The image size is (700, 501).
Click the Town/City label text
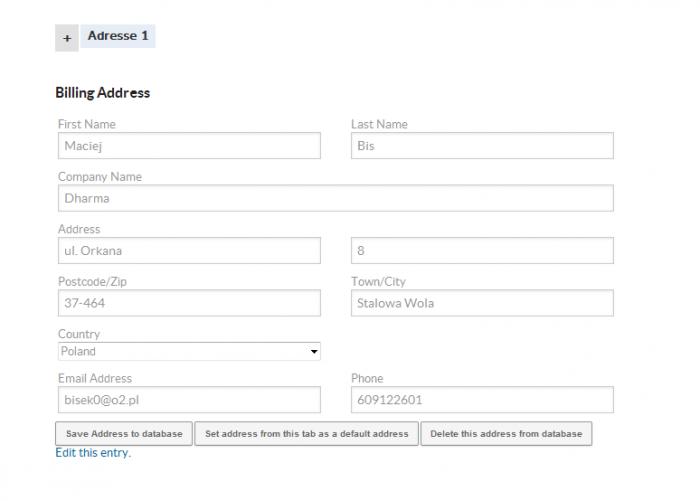click(x=378, y=282)
